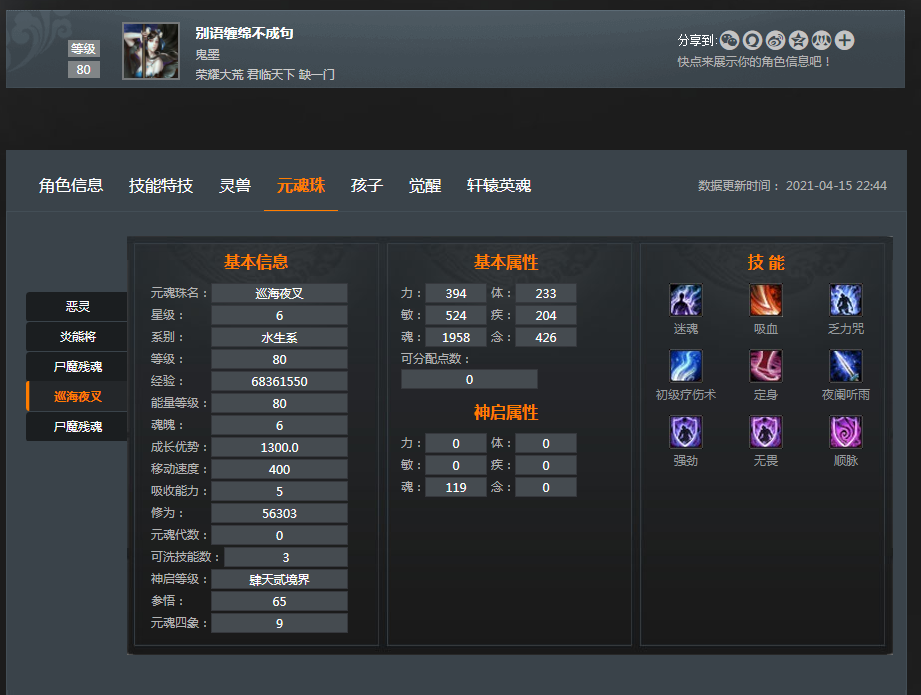Click the 顺脉 spiral skill icon
The height and width of the screenshot is (695, 921).
tap(845, 431)
